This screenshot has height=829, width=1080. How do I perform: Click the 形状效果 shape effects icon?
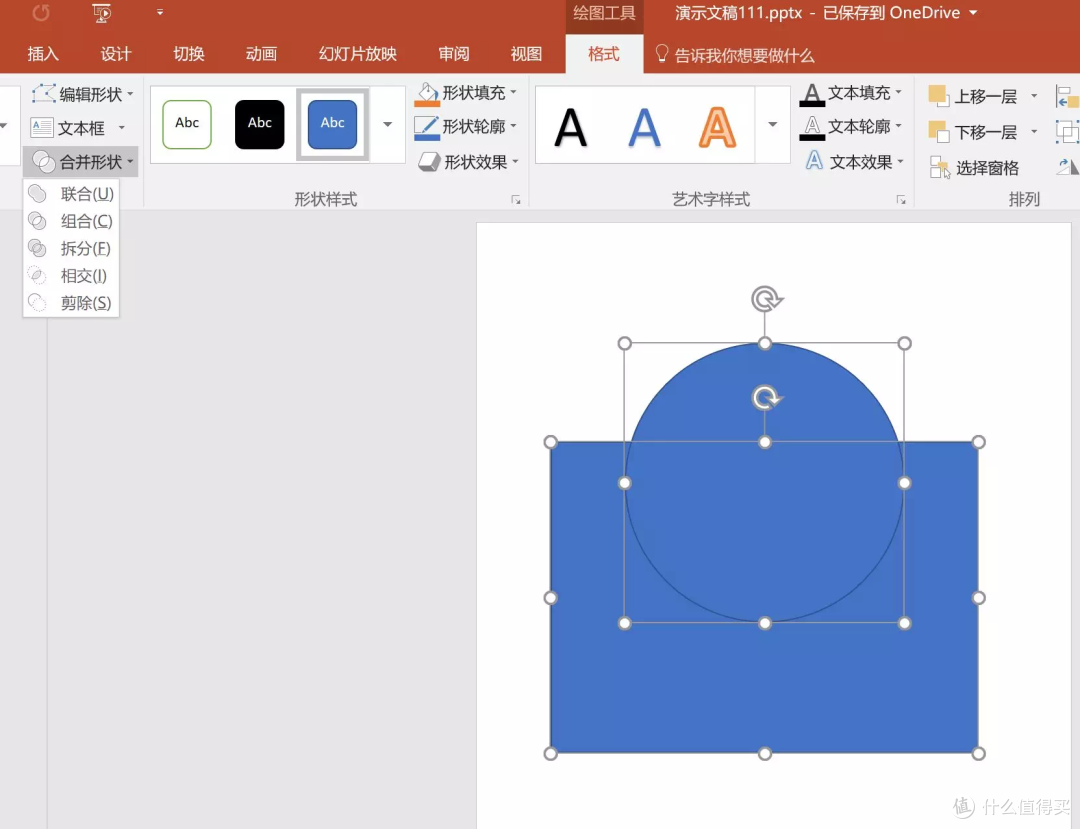[429, 161]
